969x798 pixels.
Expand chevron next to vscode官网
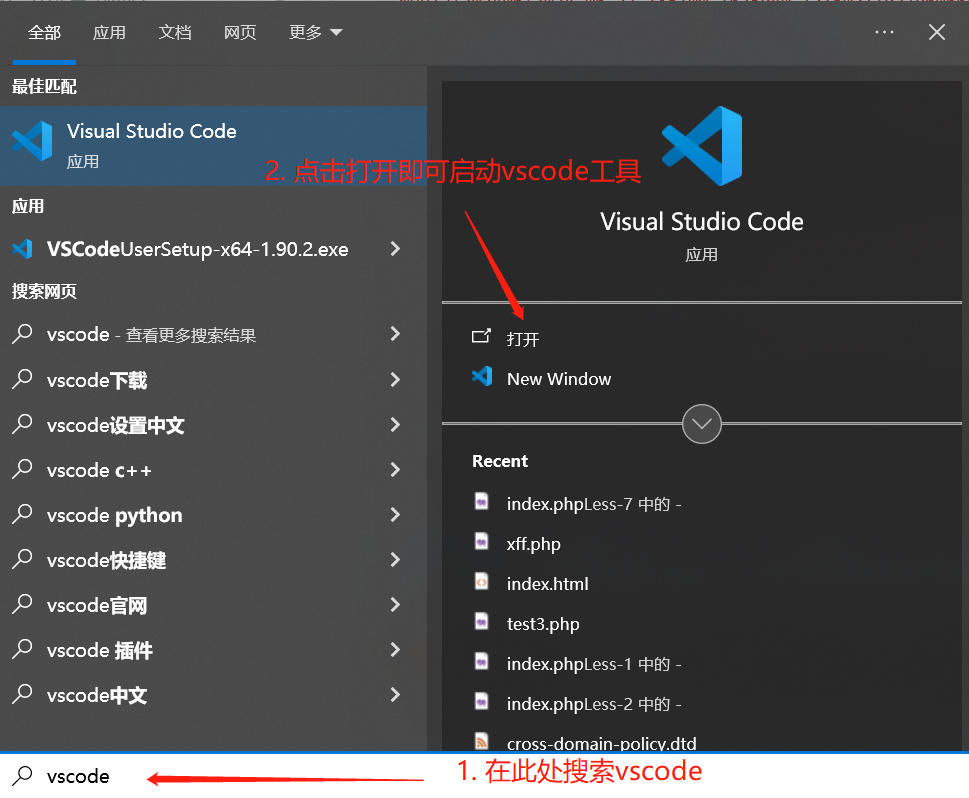point(396,605)
